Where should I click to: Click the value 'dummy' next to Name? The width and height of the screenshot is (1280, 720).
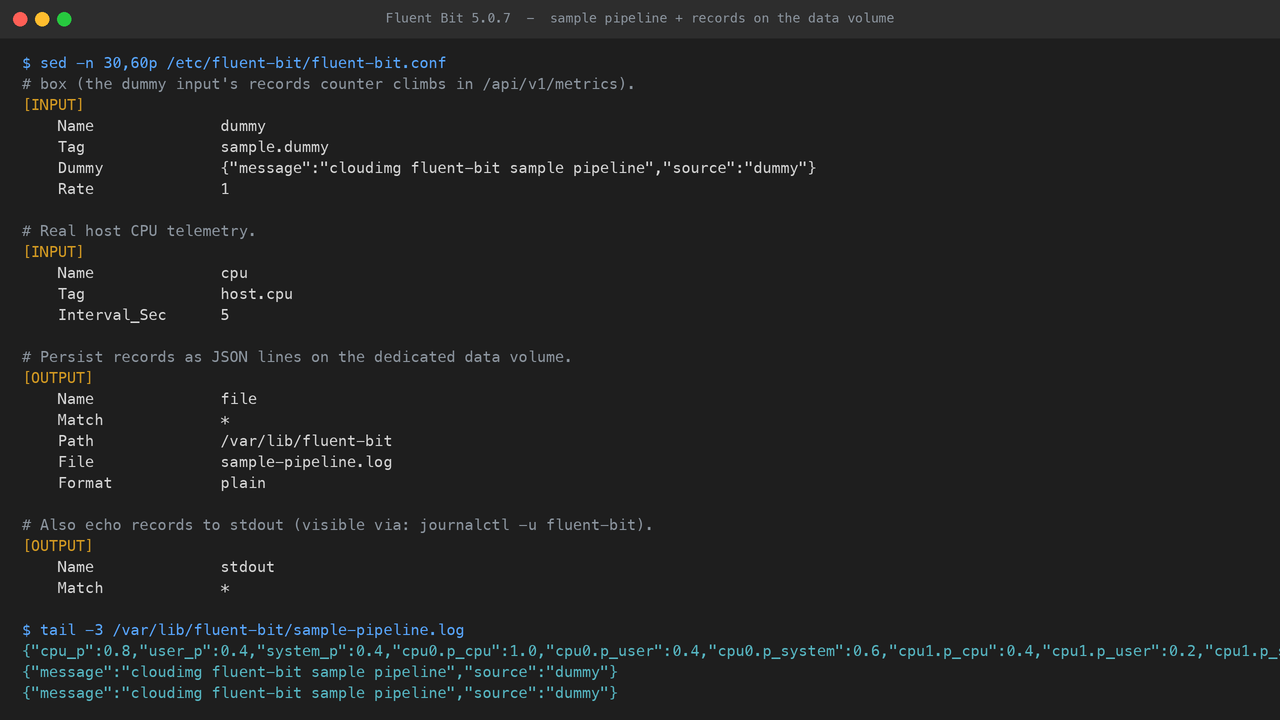[243, 126]
